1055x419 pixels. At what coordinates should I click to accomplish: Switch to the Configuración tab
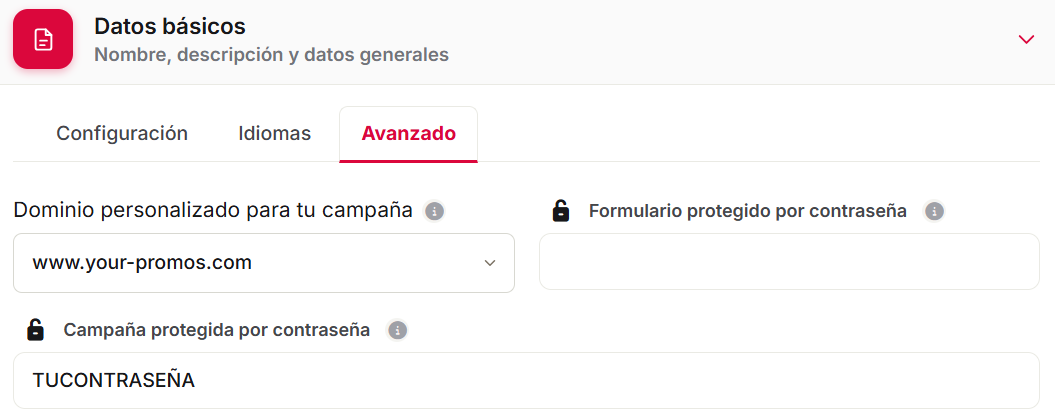point(122,133)
